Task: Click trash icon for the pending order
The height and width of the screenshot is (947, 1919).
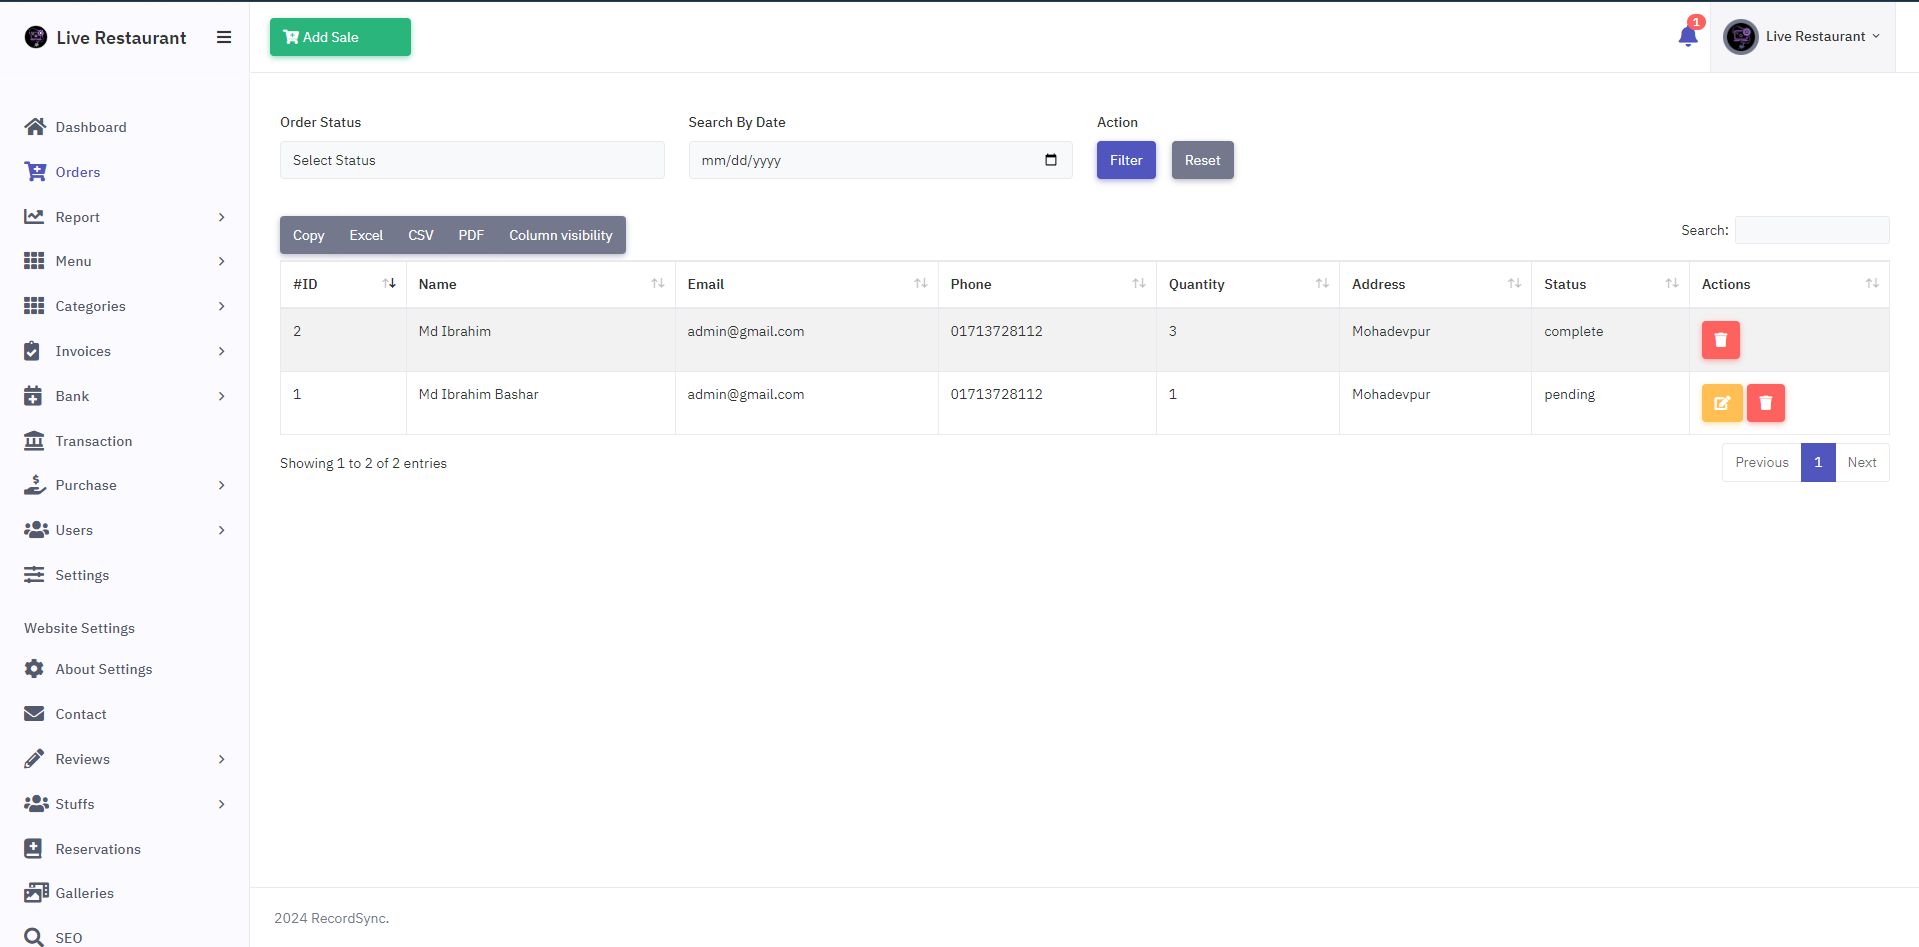Action: [x=1765, y=403]
